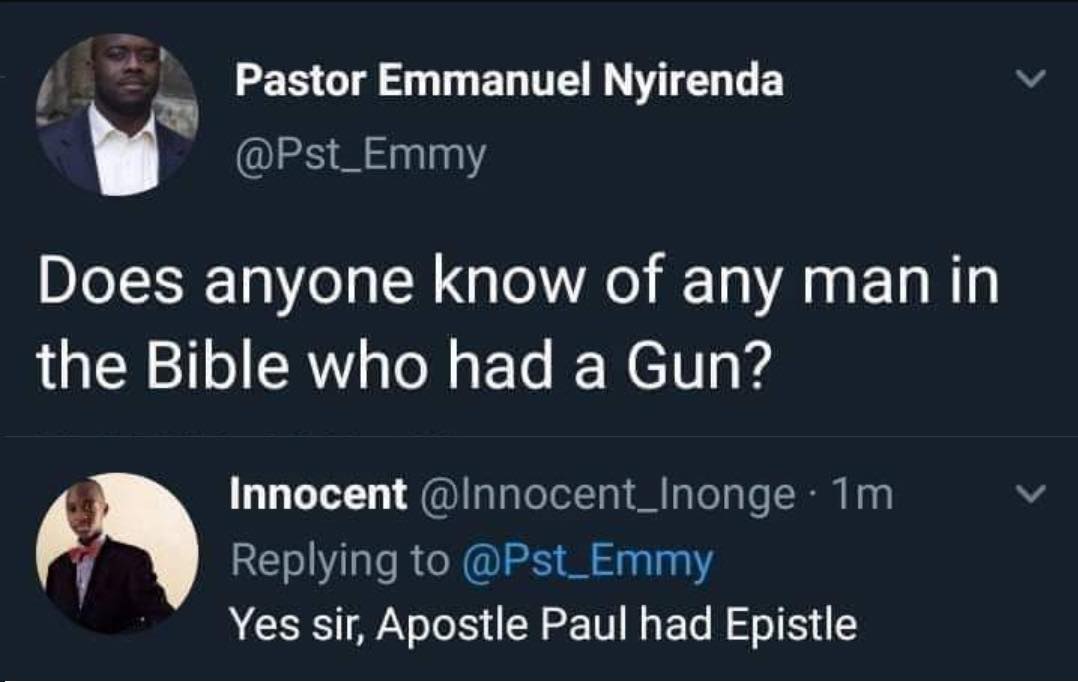Open Pastor Emmanuel Nyirenda's profile picture
This screenshot has width=1078, height=682.
tap(117, 115)
